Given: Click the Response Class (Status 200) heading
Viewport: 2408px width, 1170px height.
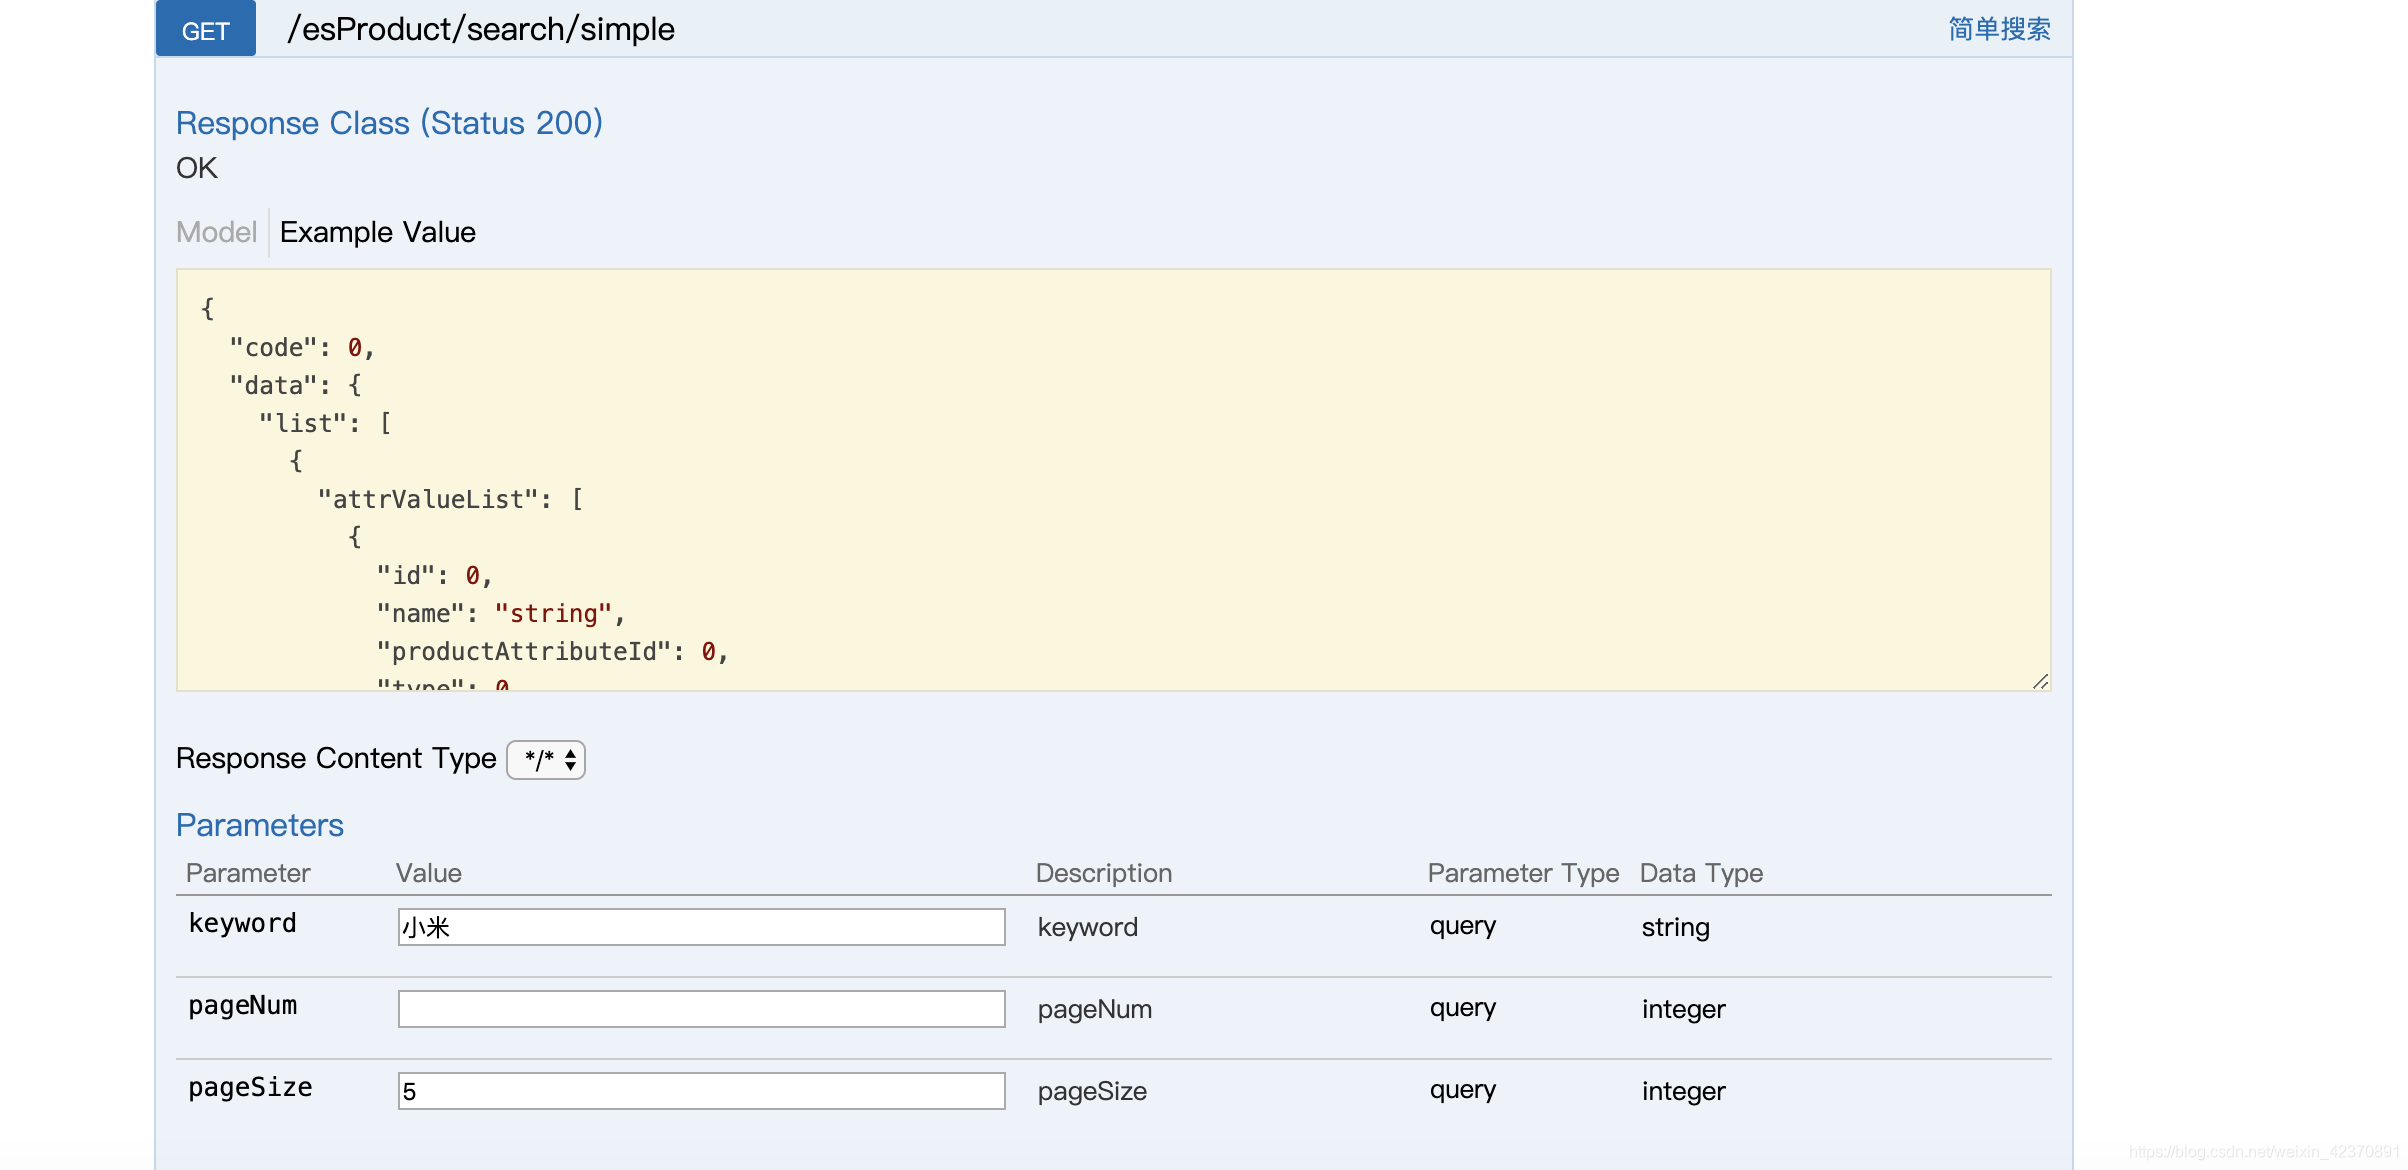Looking at the screenshot, I should point(389,123).
